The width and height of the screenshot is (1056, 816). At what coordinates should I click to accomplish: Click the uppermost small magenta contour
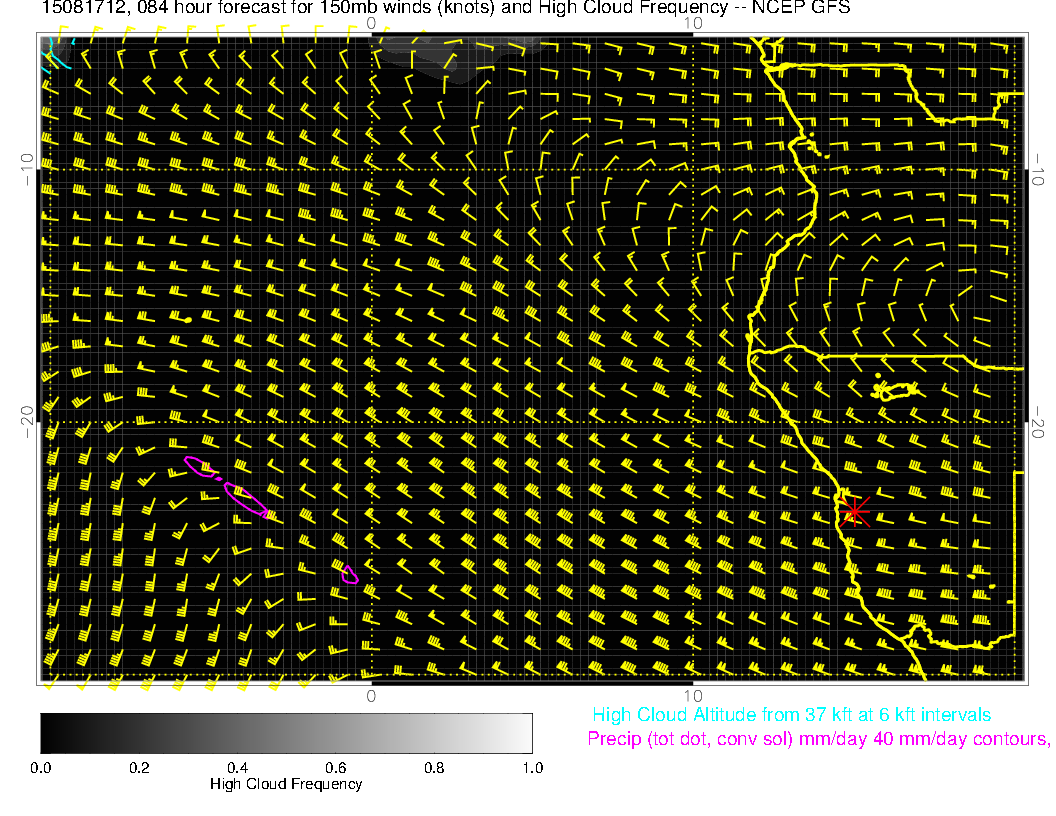[x=200, y=467]
